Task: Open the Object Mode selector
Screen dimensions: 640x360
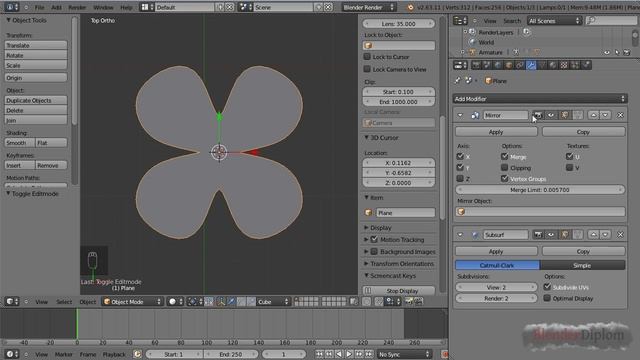Action: pyautogui.click(x=132, y=302)
